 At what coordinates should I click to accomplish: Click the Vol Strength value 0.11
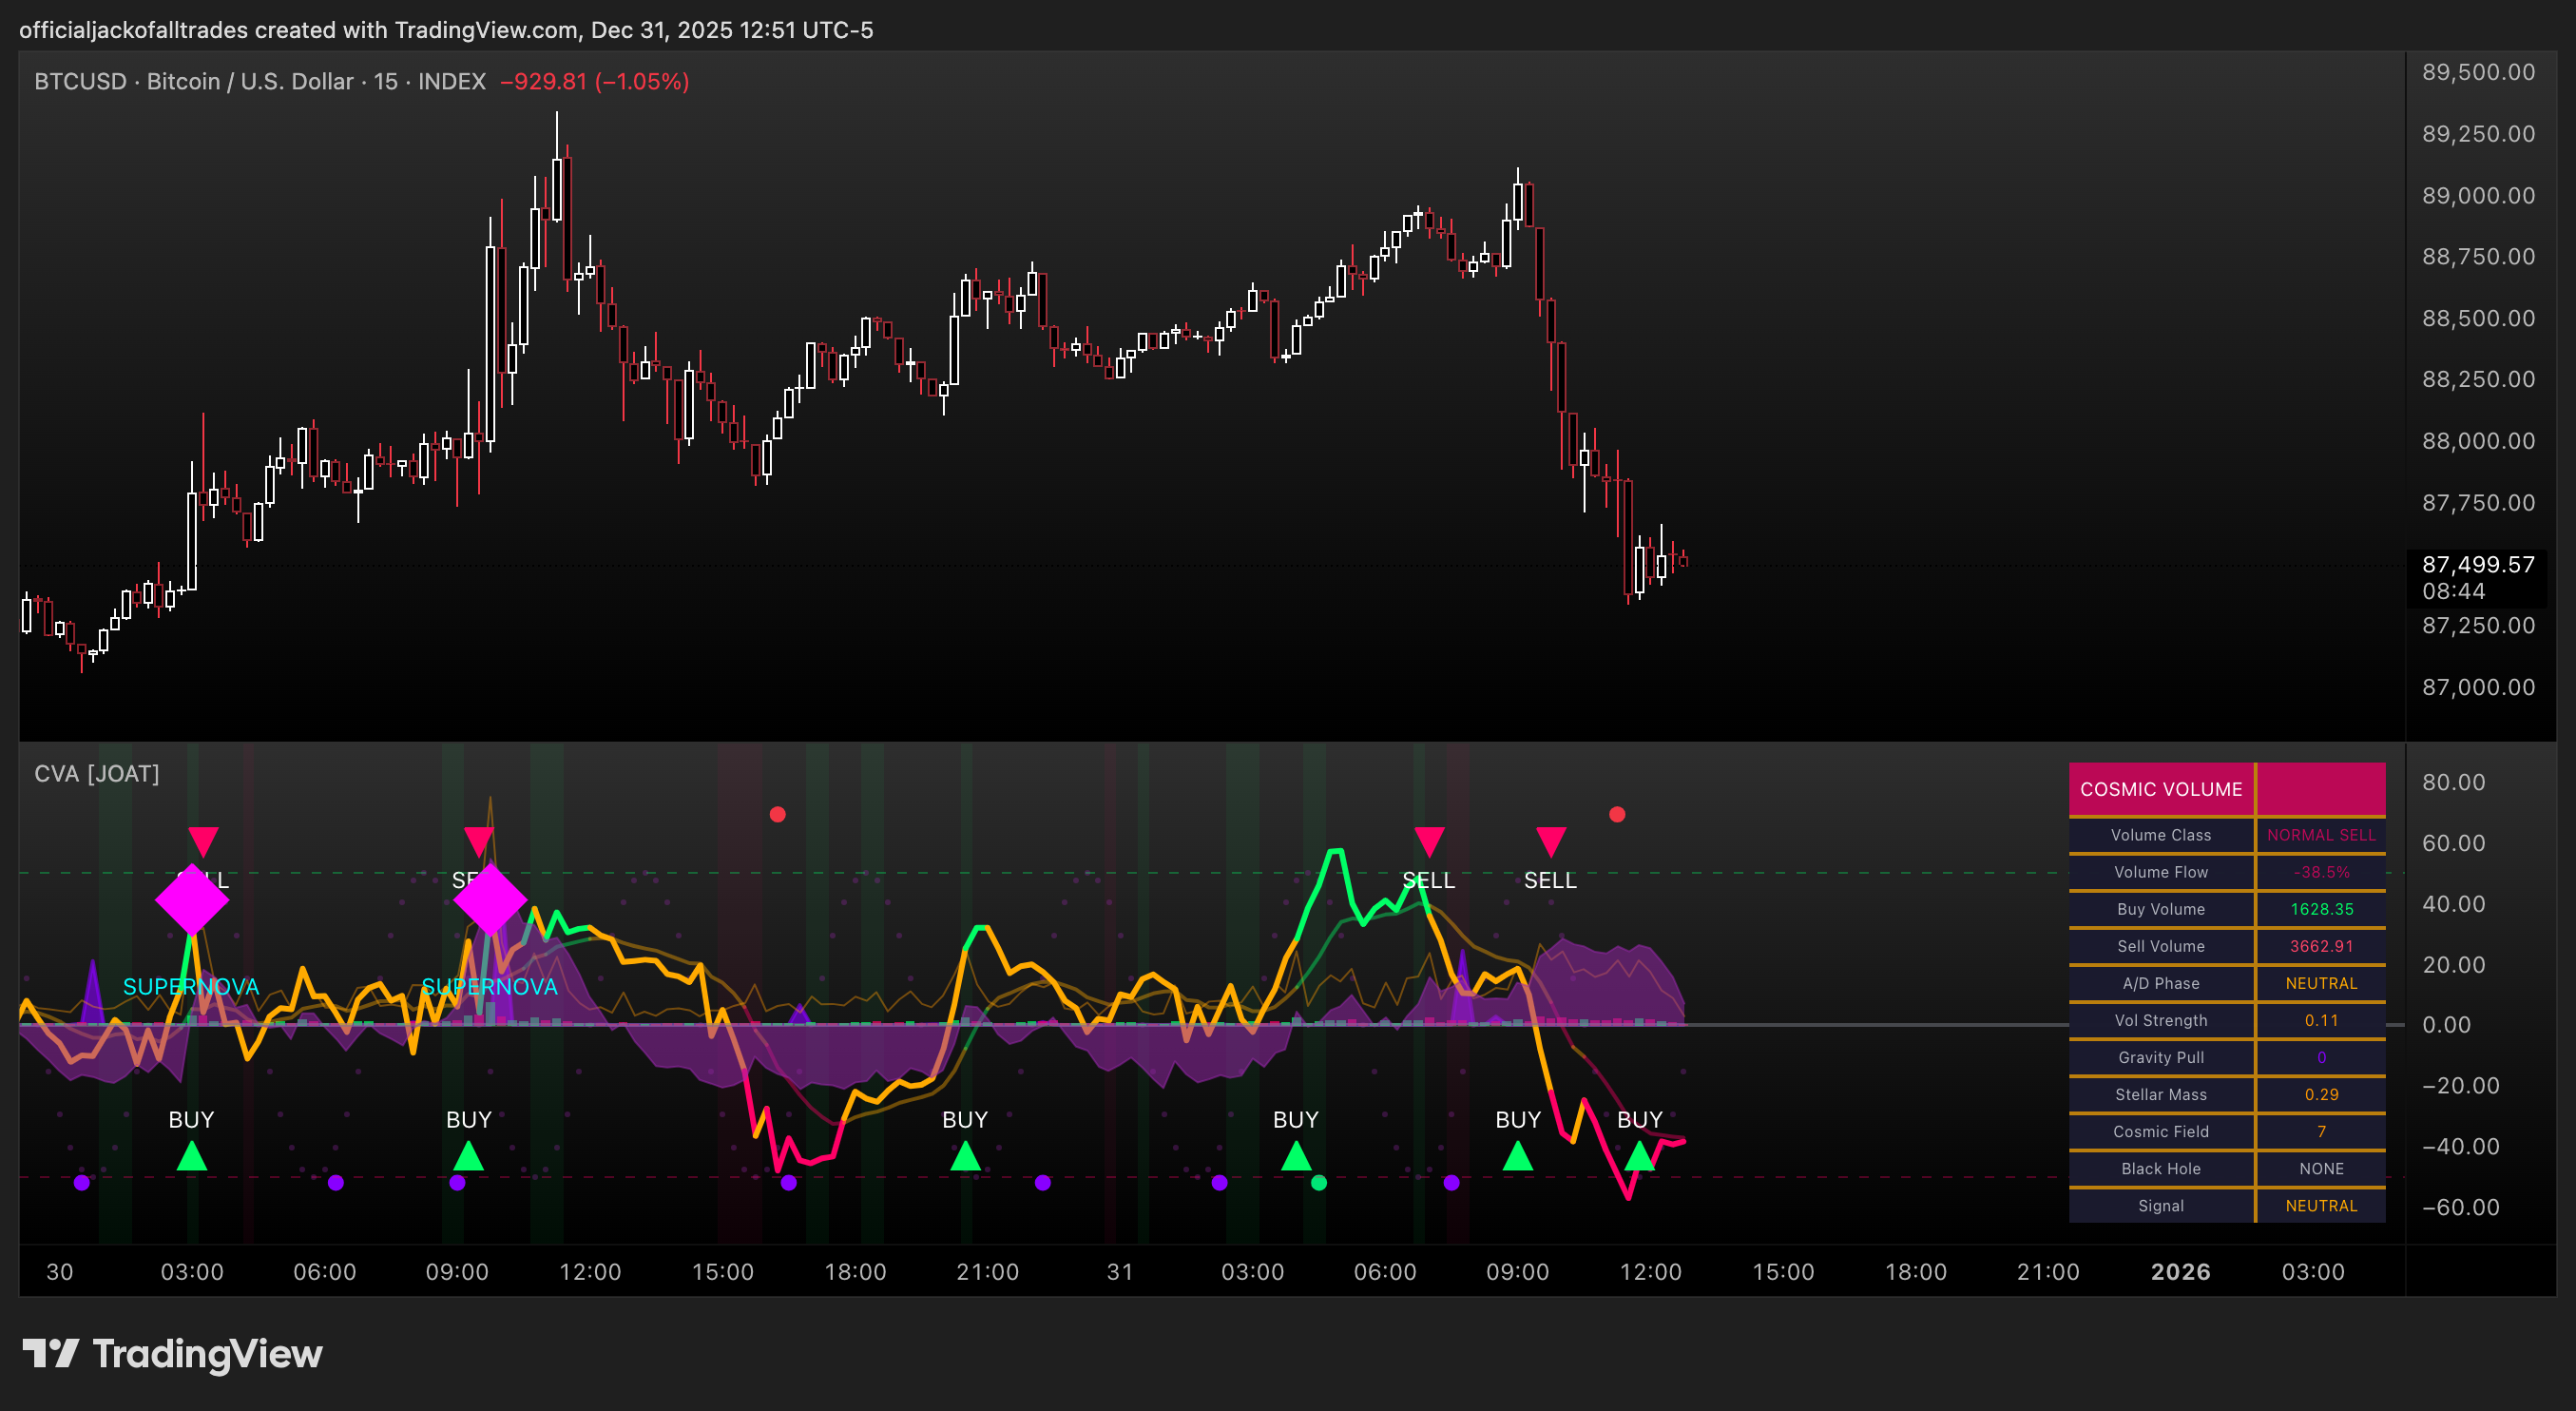tap(2321, 1020)
